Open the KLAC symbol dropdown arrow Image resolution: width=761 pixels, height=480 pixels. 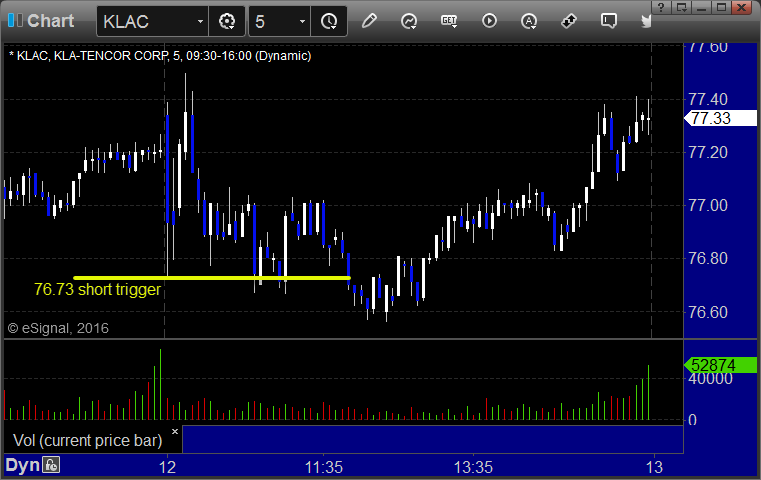click(x=200, y=21)
